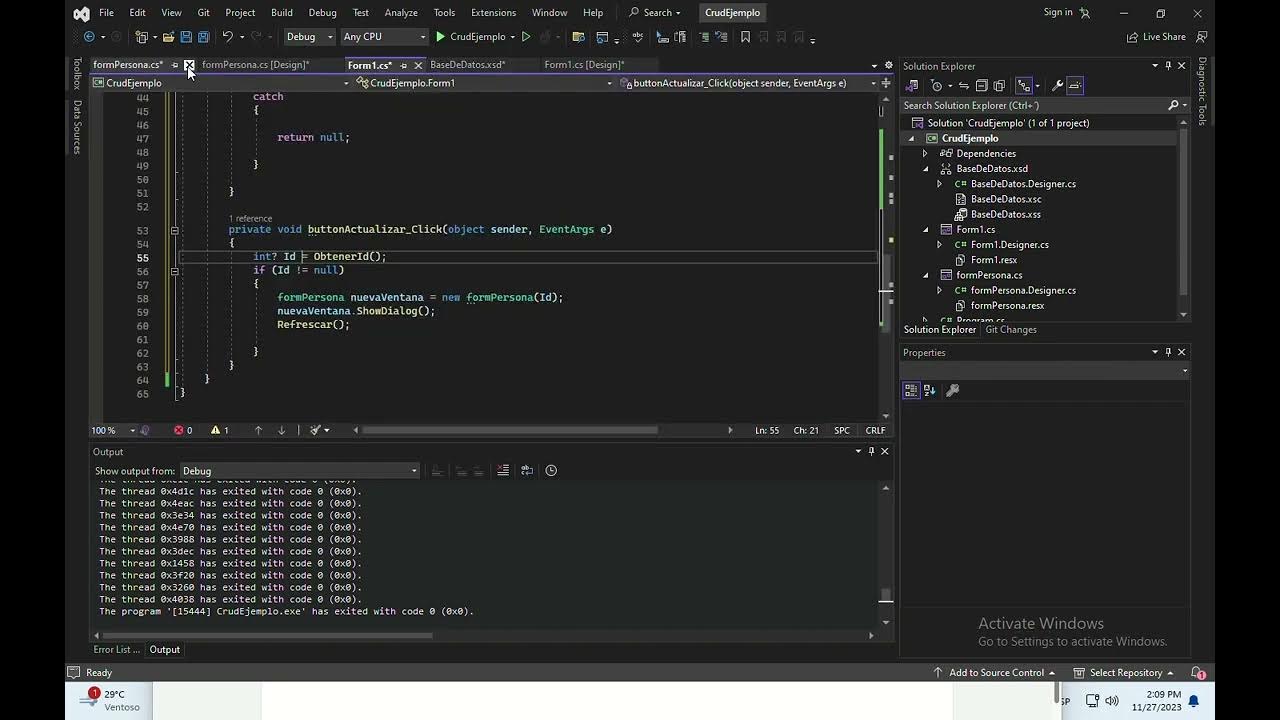Screen dimensions: 1280x720
Task: Open the notifications bell in status bar
Action: (x=1198, y=673)
